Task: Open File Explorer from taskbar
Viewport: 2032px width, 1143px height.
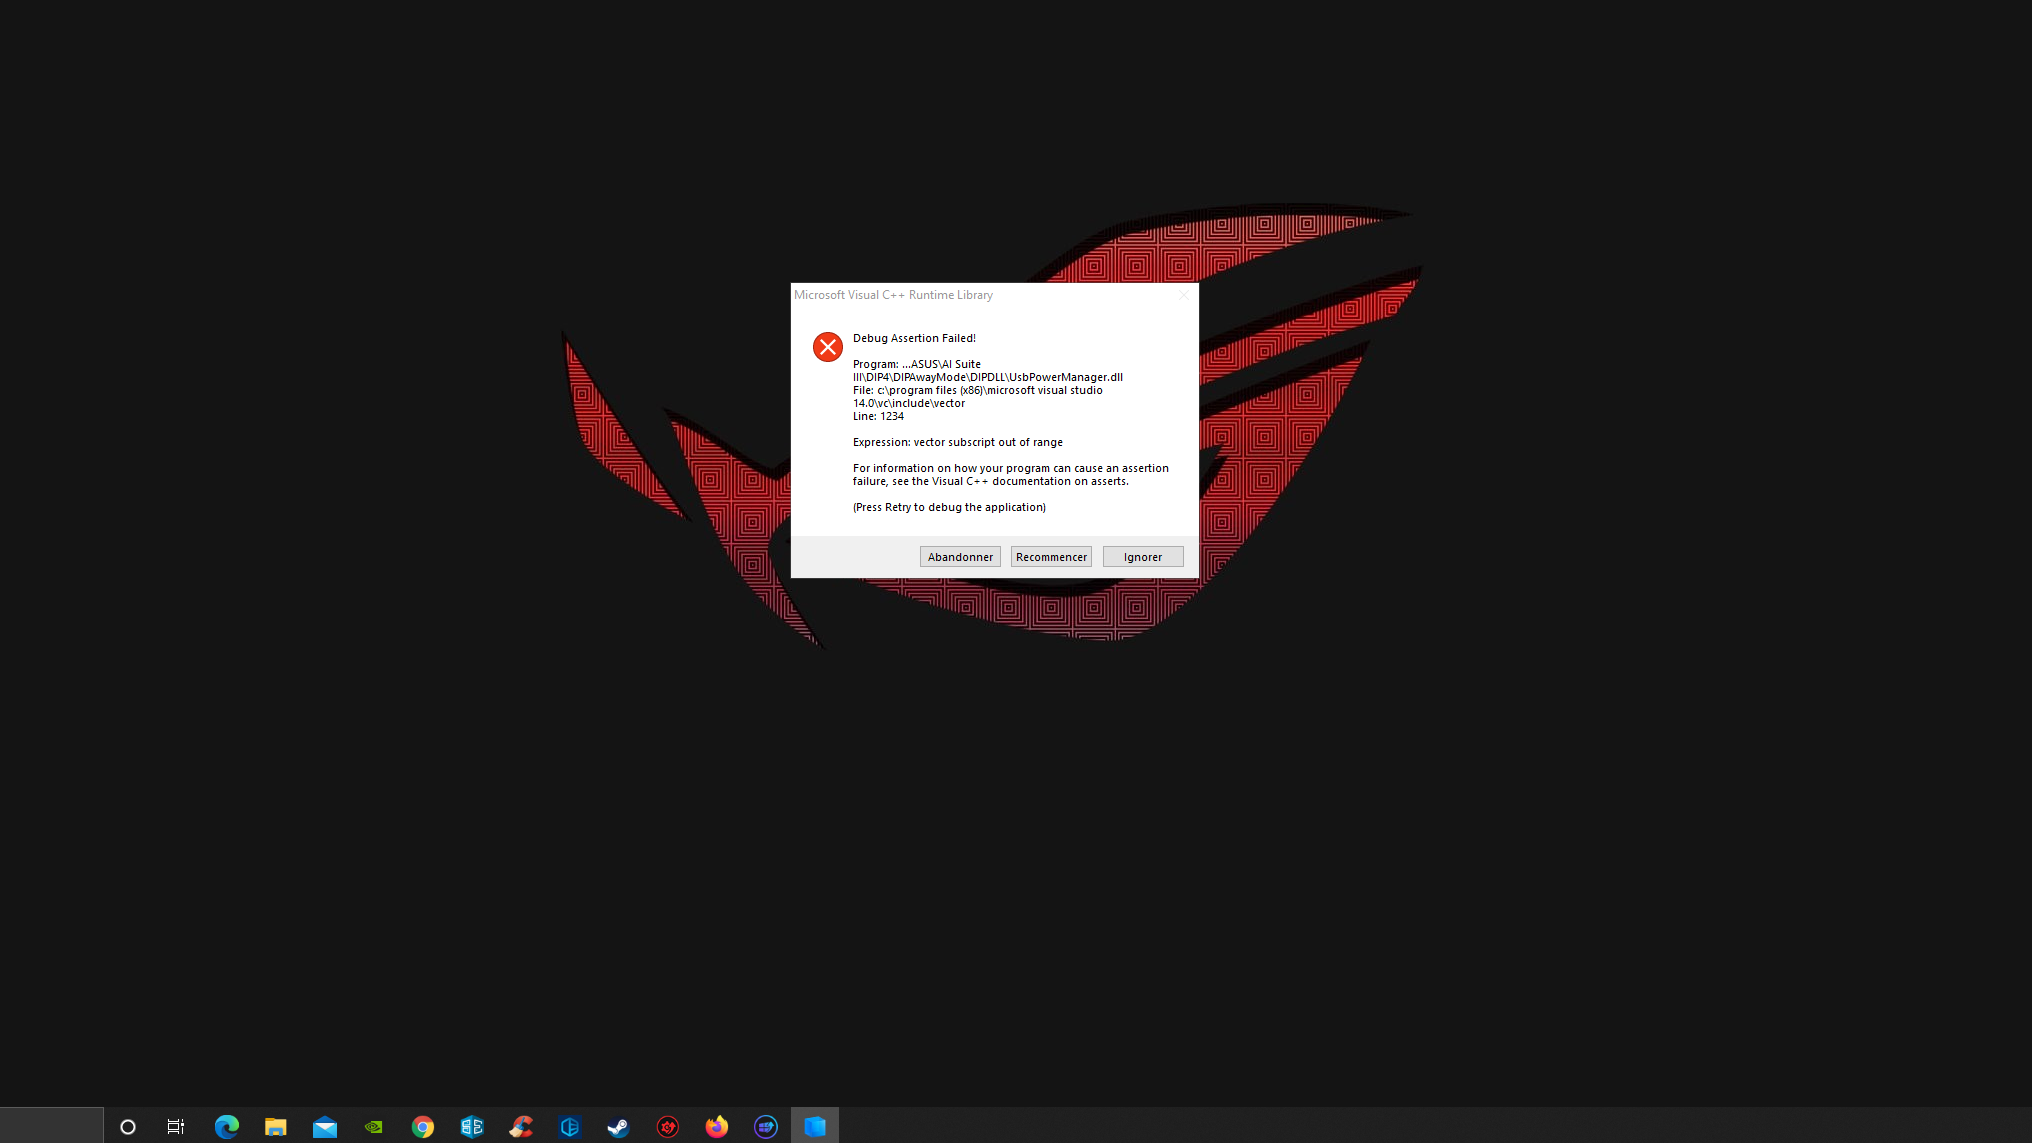Action: (275, 1127)
